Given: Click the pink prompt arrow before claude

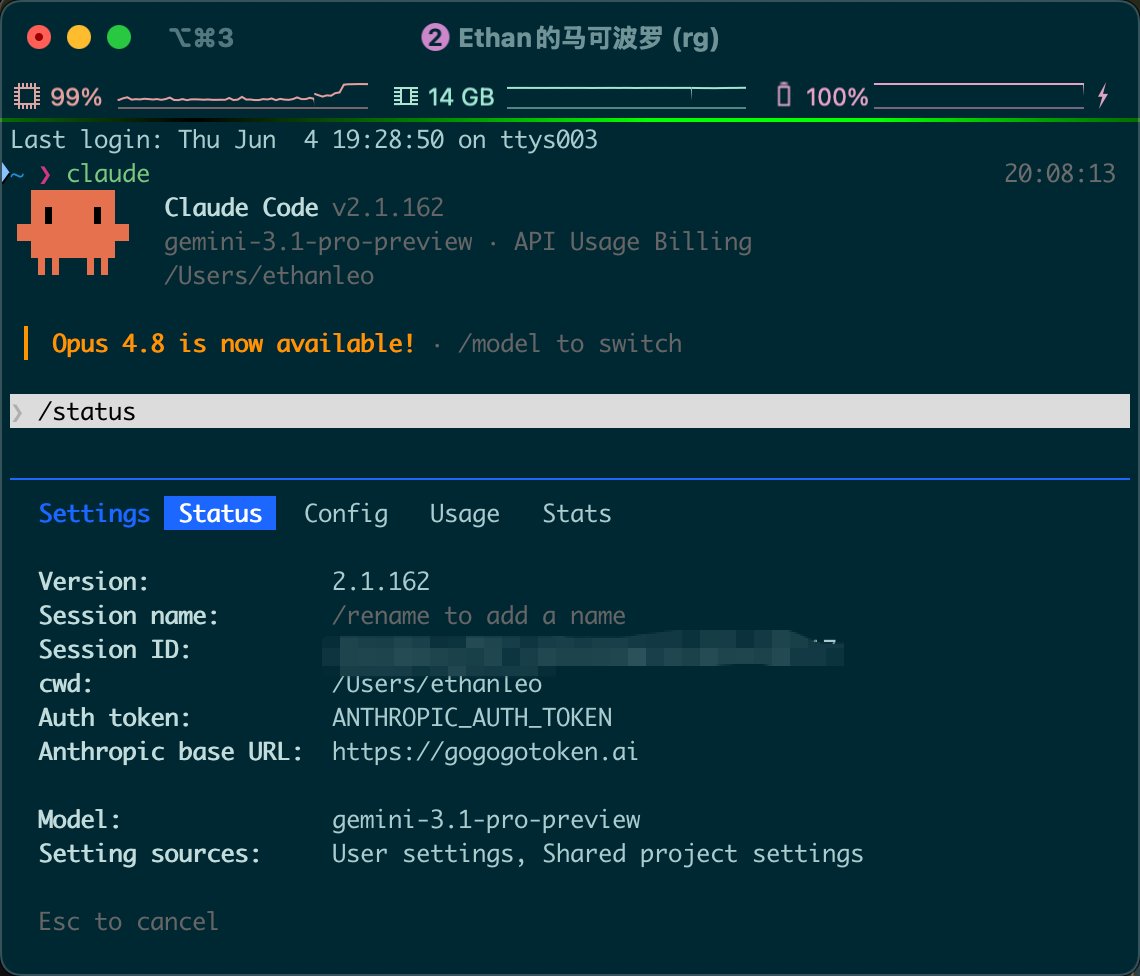Looking at the screenshot, I should pyautogui.click(x=45, y=175).
